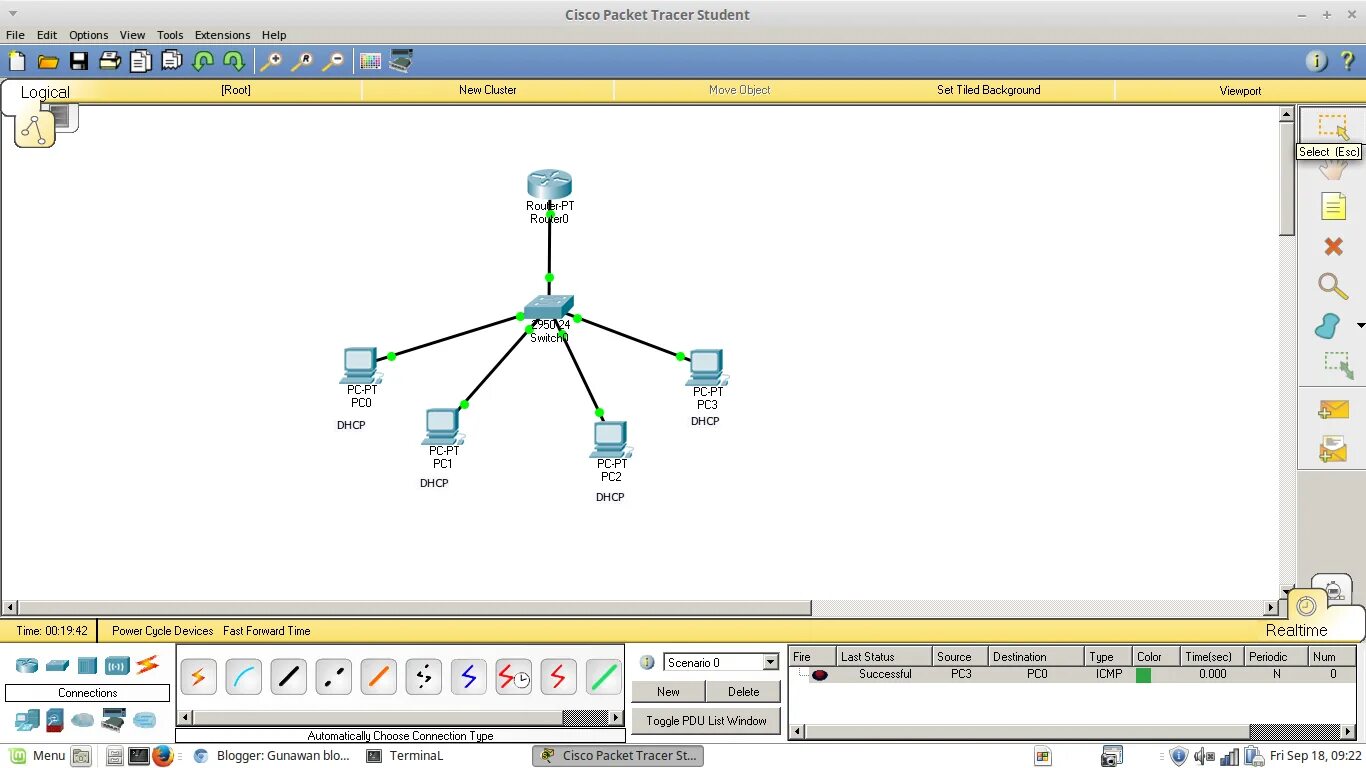1366x768 pixels.
Task: Choose Connections lightning category
Action: pyautogui.click(x=148, y=664)
